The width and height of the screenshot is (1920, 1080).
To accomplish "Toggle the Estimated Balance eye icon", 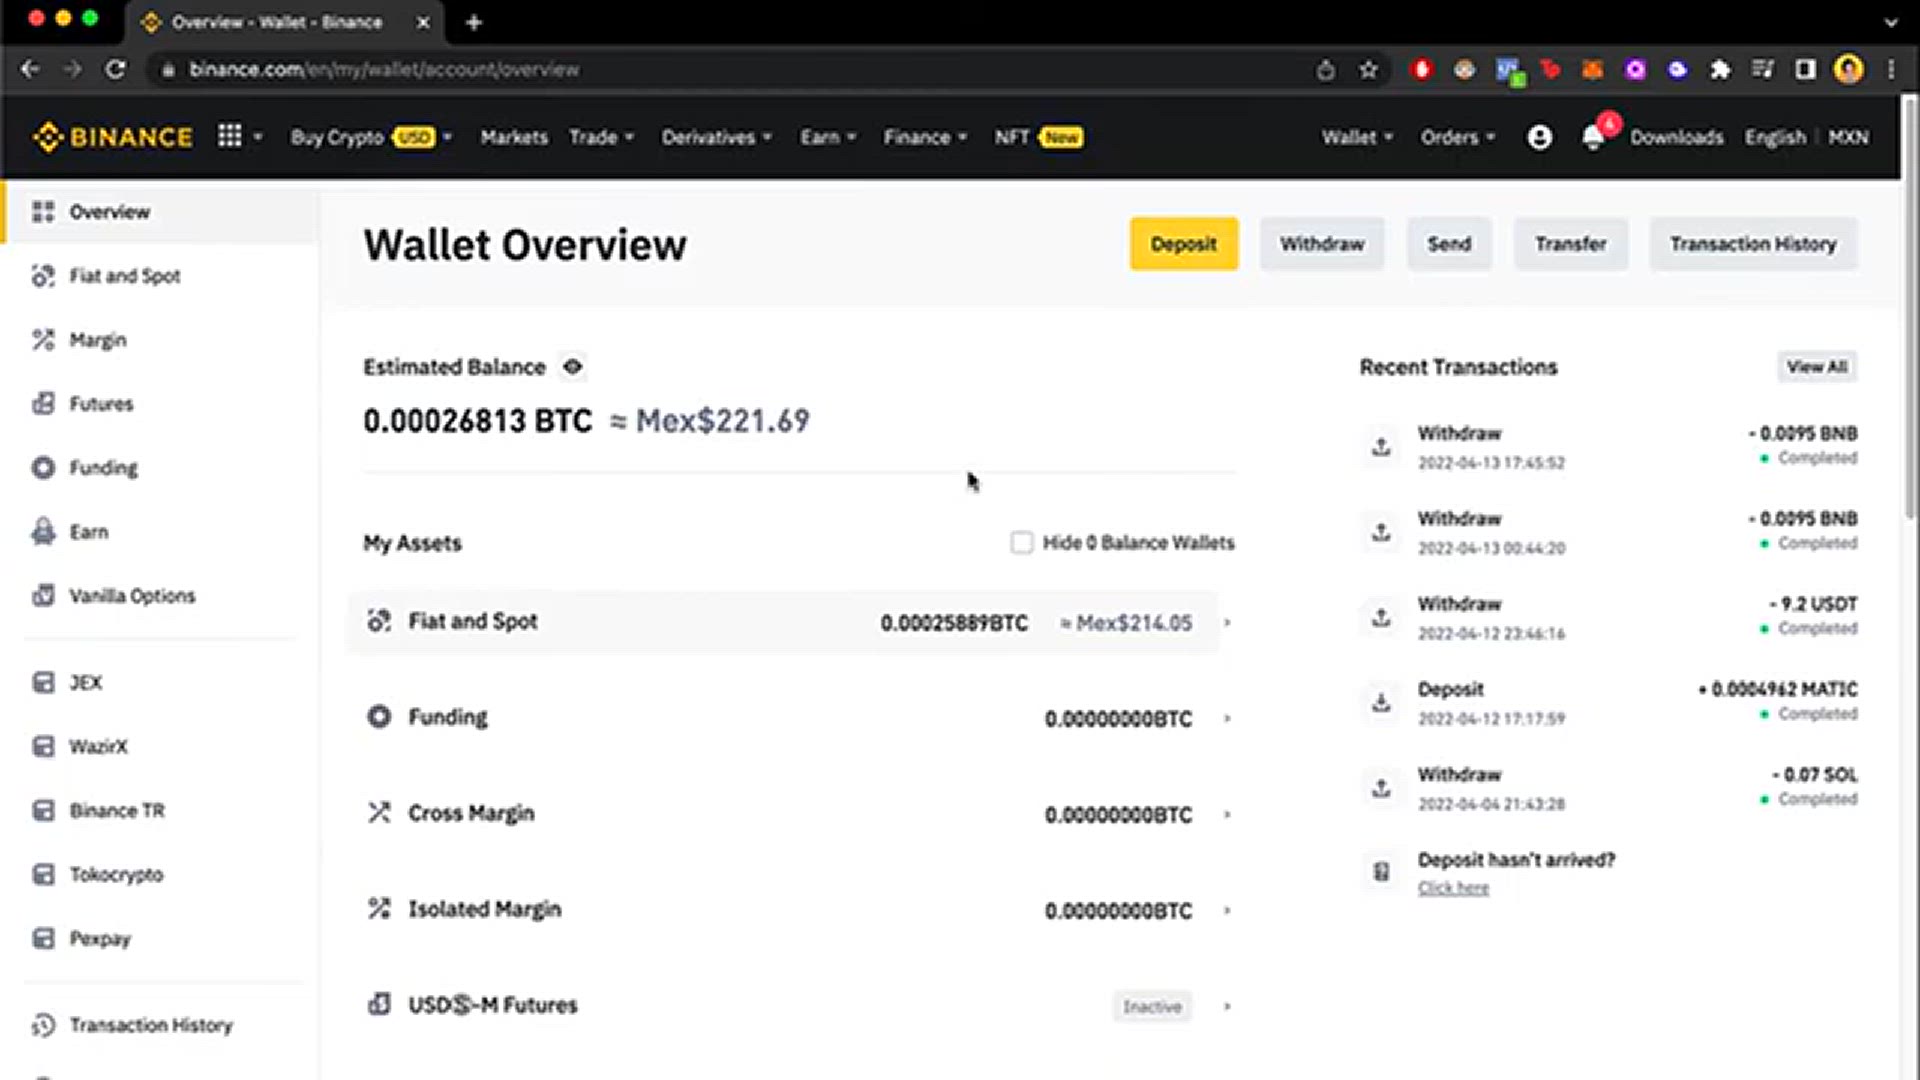I will click(x=572, y=367).
